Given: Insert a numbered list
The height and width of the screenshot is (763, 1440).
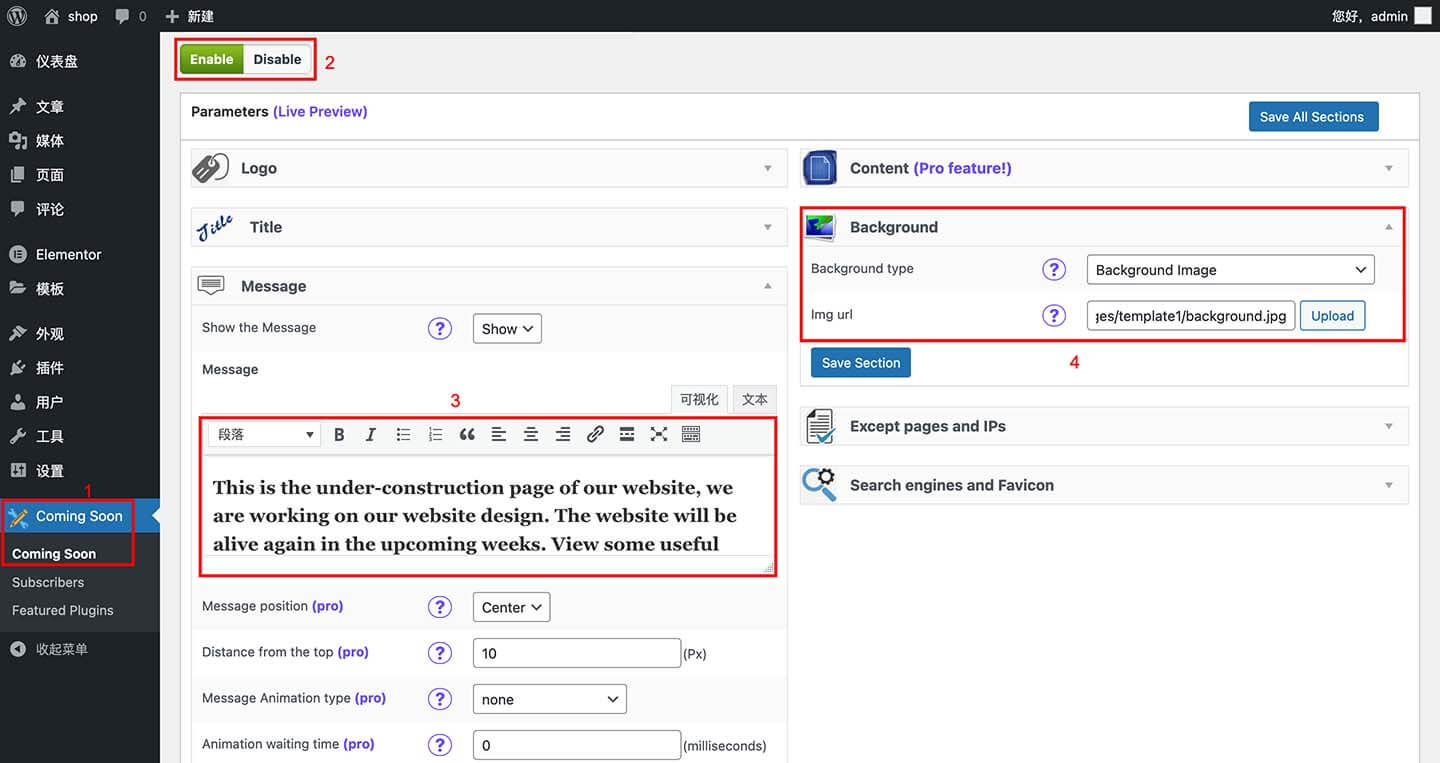Looking at the screenshot, I should pyautogui.click(x=435, y=434).
